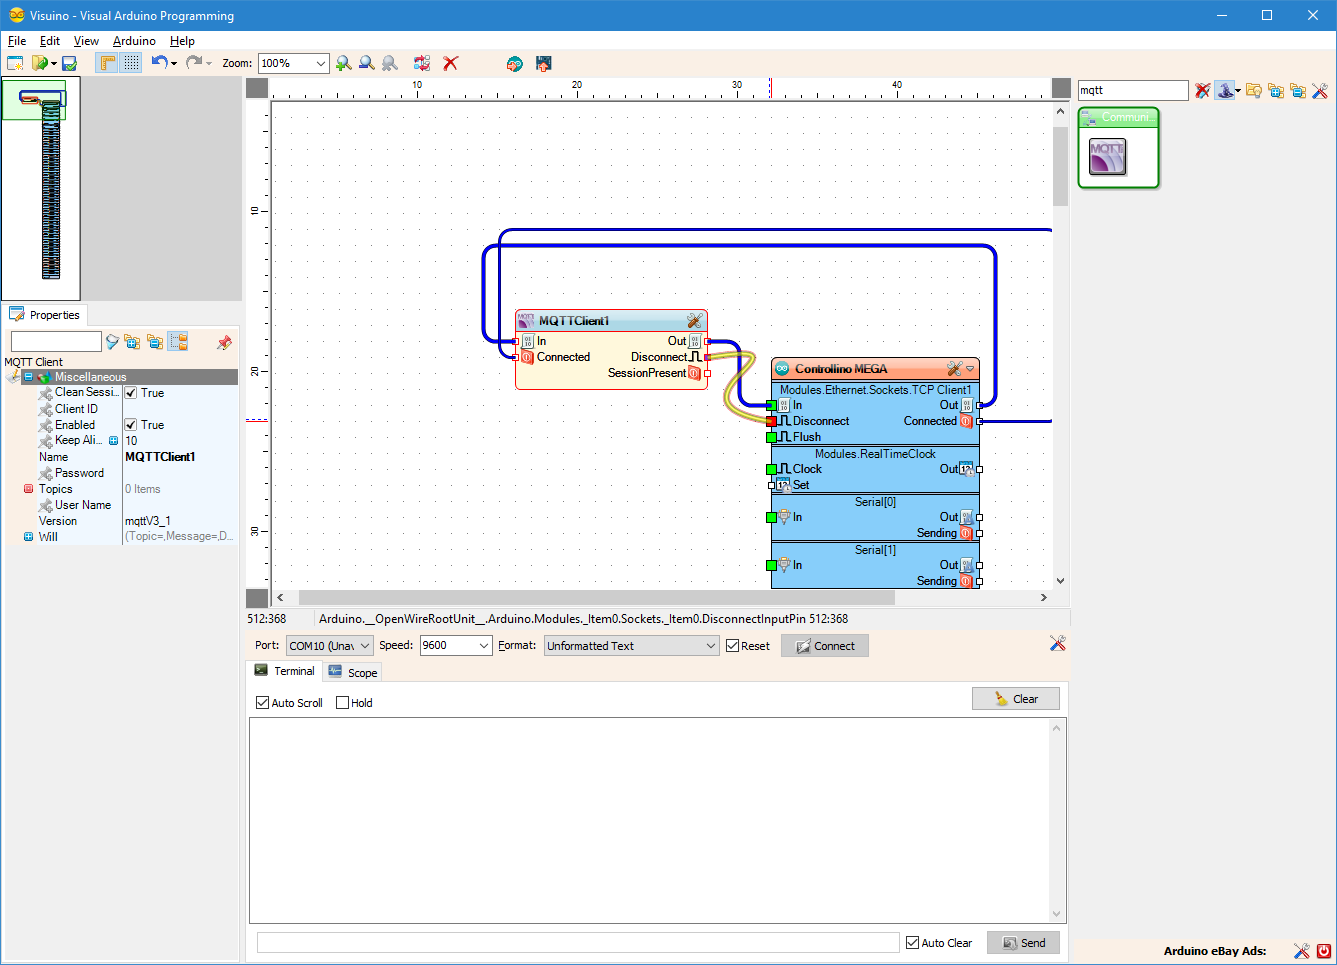Image resolution: width=1337 pixels, height=965 pixels.
Task: Click the MQTT component icon in palette
Action: click(1107, 158)
